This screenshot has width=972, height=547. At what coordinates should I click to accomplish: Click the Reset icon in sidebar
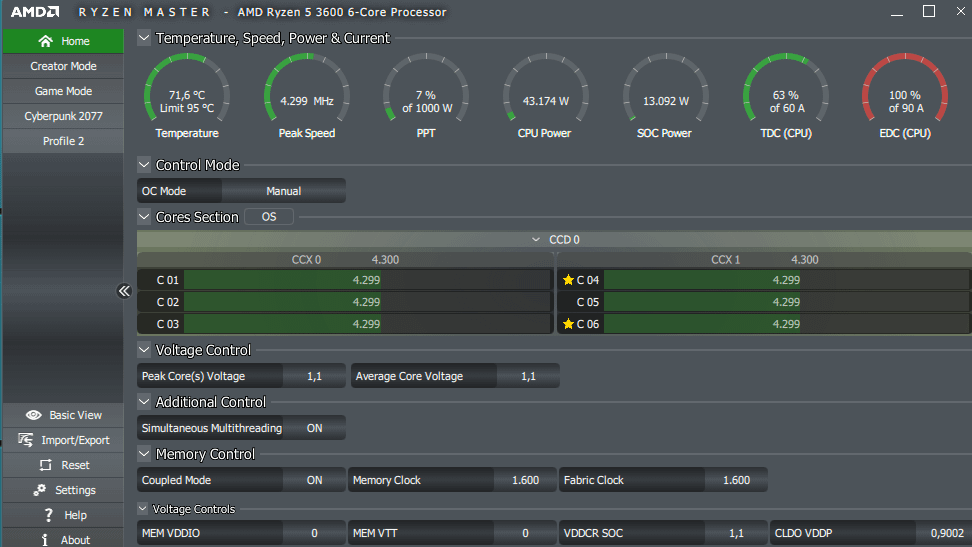(45, 465)
